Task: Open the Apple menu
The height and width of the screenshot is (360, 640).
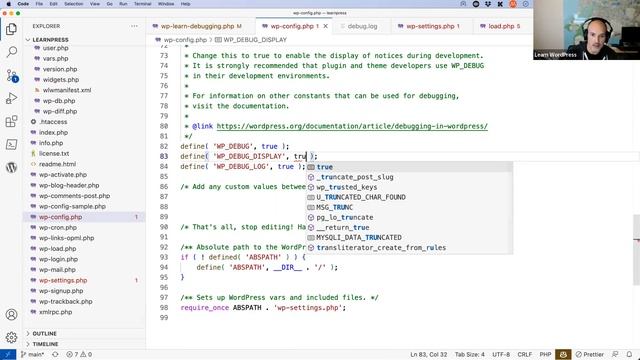Action: [x=9, y=4]
